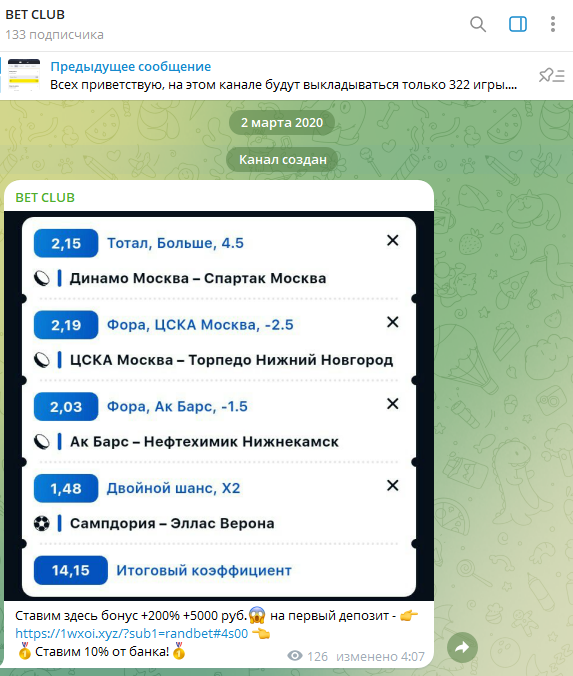Viewport: 573px width, 676px height.
Task: Click the Канал создан service message
Action: 283,160
